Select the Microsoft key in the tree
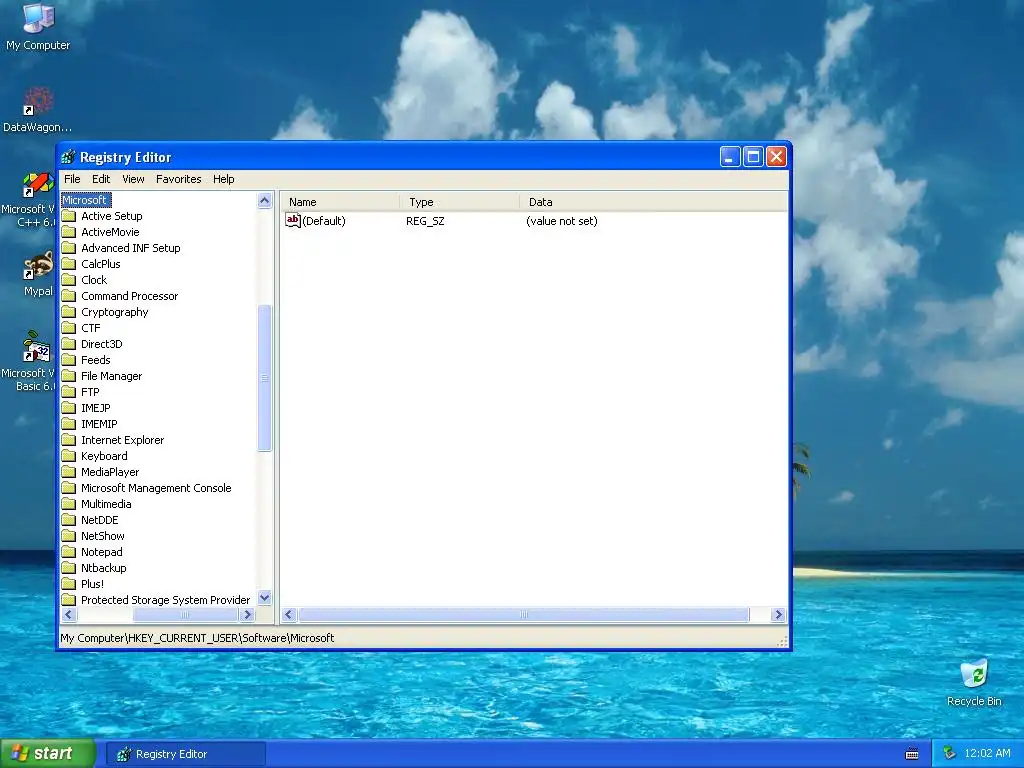This screenshot has width=1024, height=768. [x=86, y=200]
